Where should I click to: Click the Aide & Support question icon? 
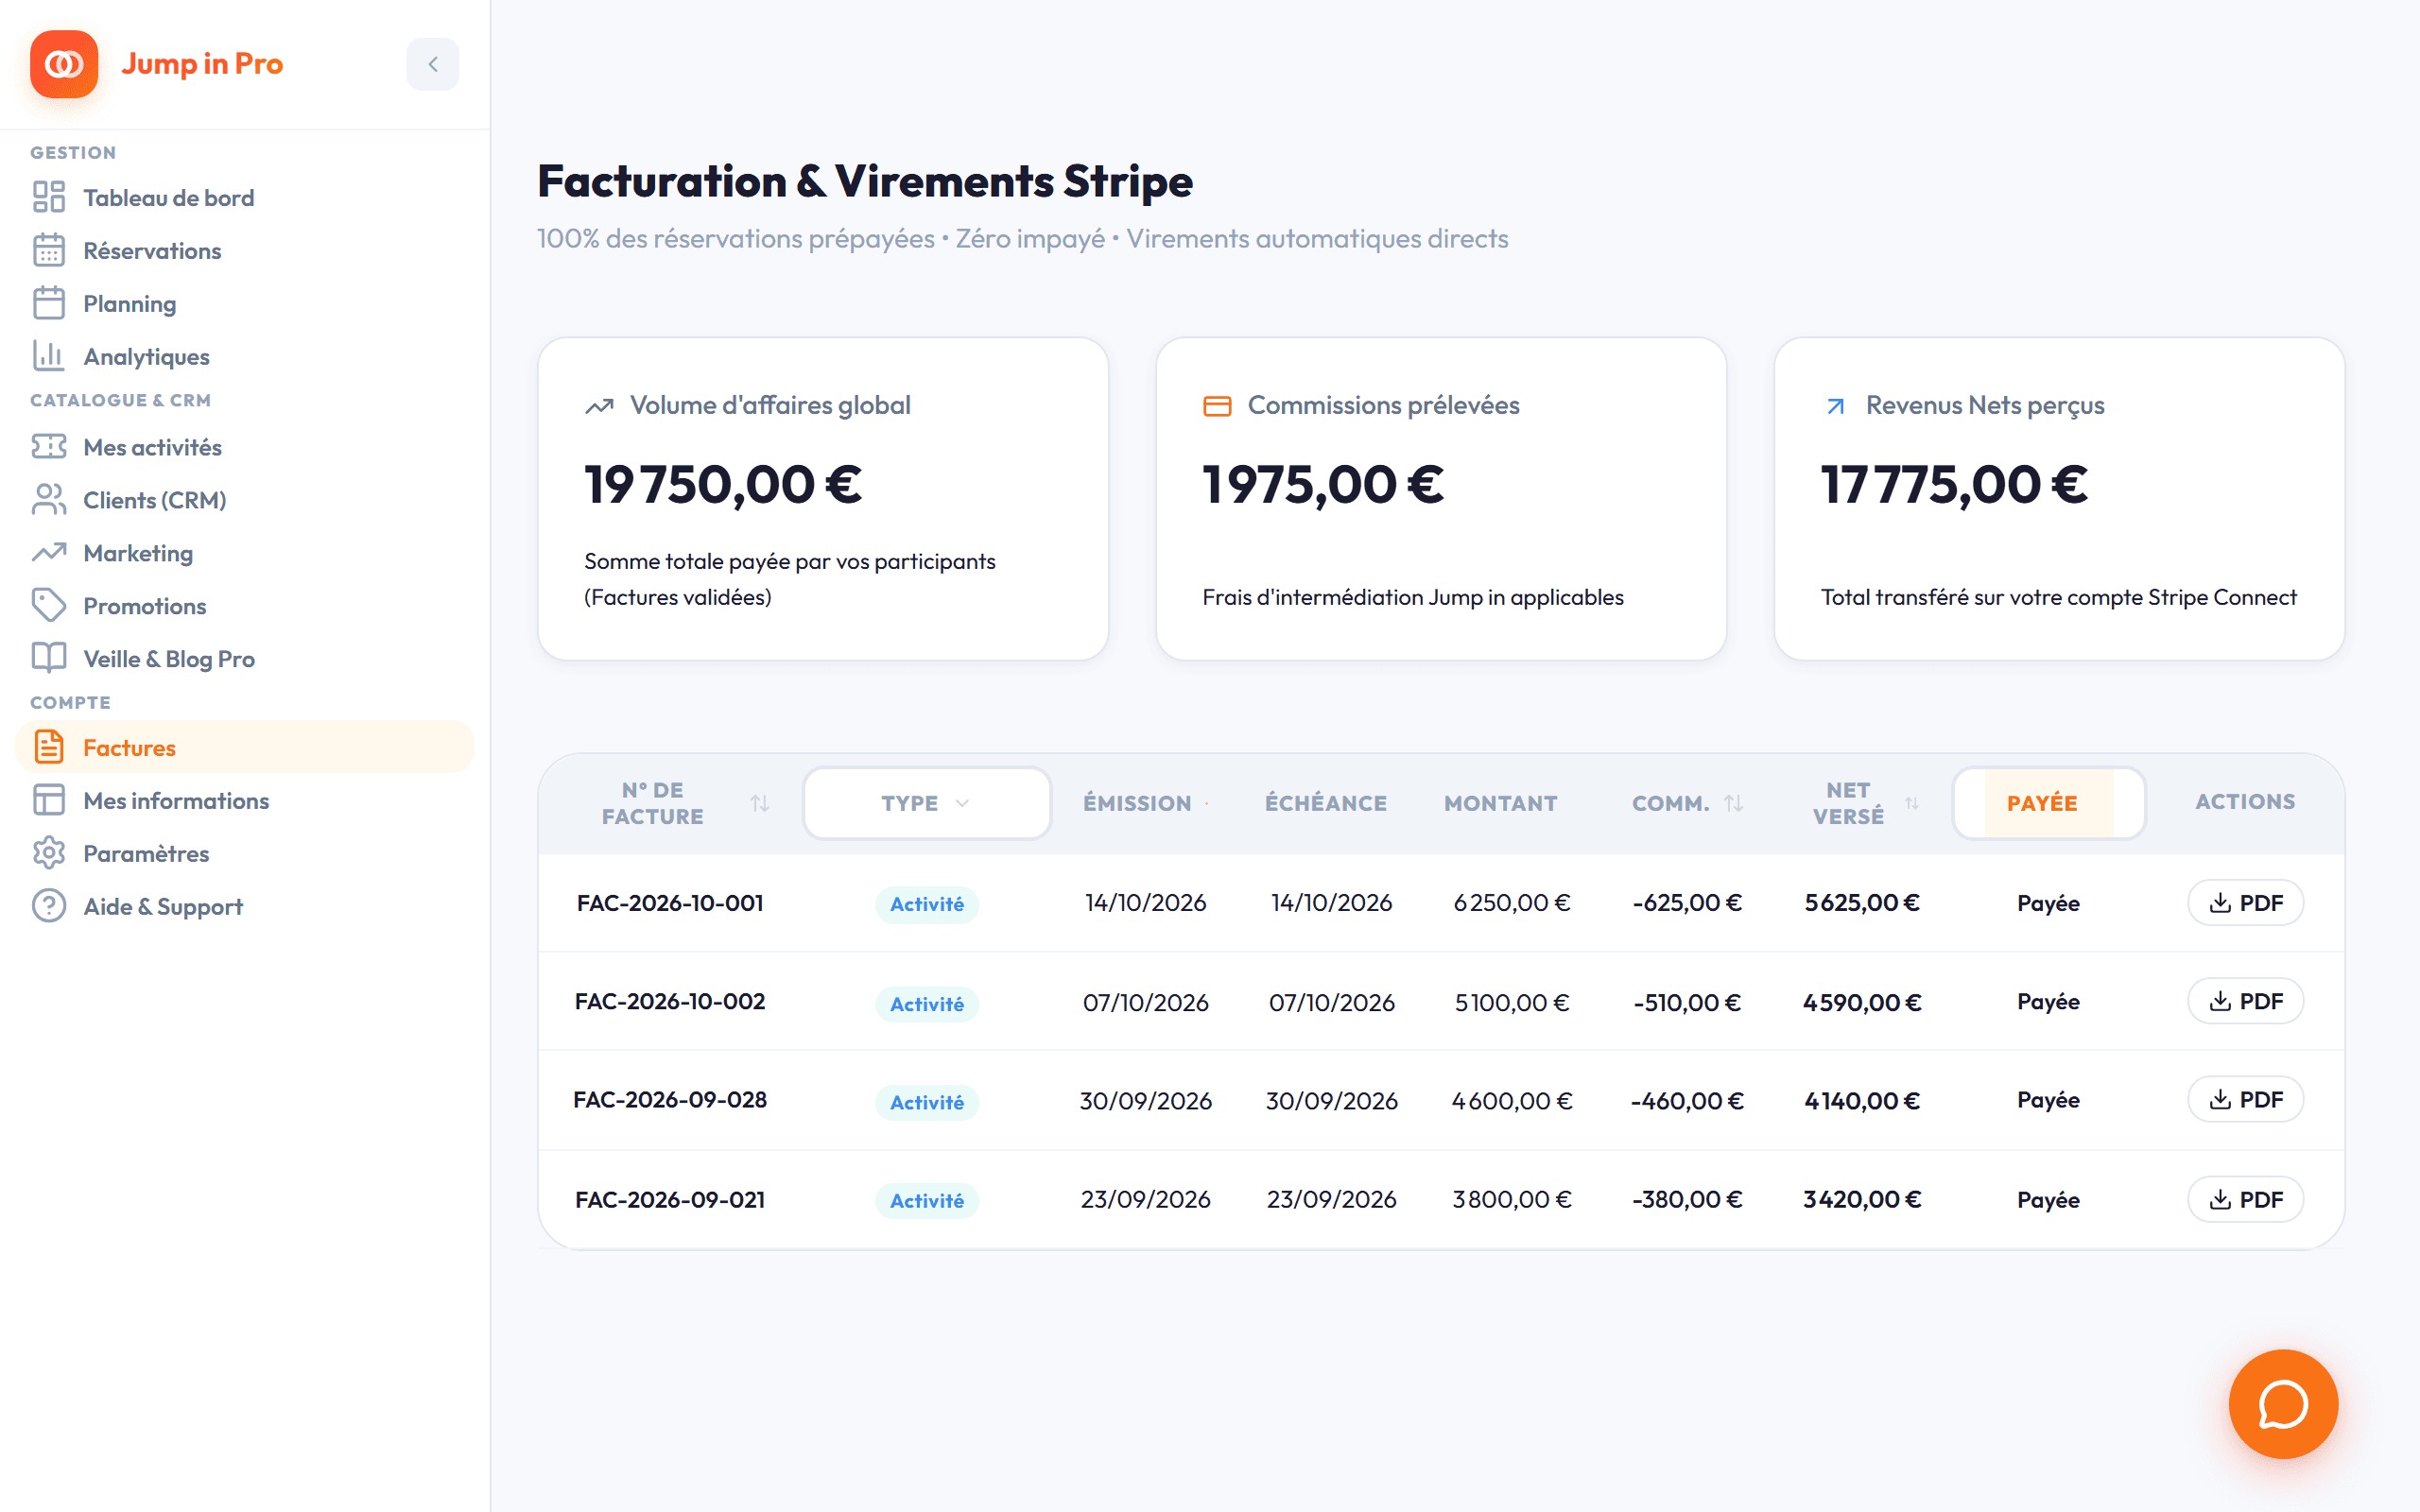pos(49,906)
